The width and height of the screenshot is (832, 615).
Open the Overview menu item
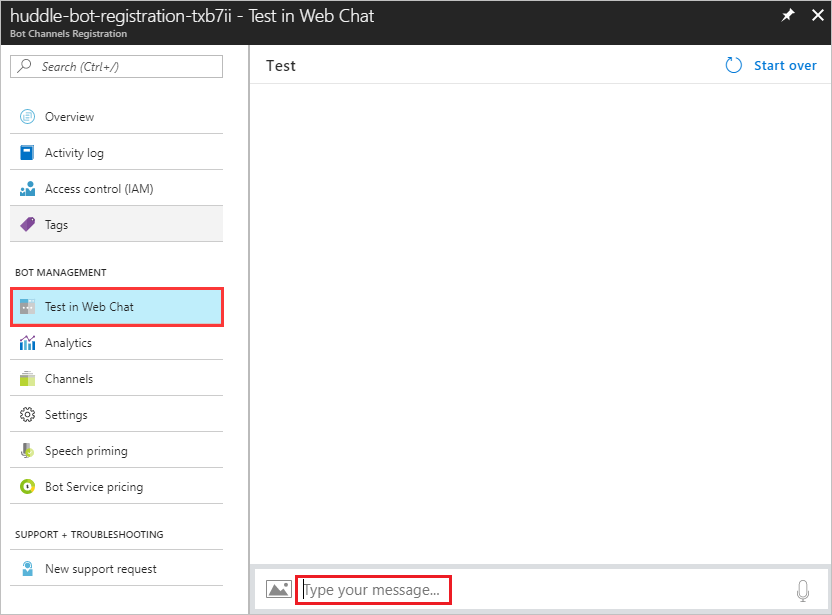(x=116, y=116)
